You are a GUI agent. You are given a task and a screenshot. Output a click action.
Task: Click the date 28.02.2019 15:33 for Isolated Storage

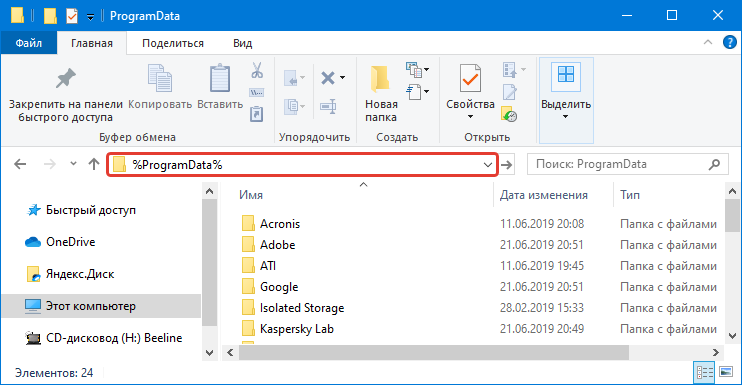(542, 308)
